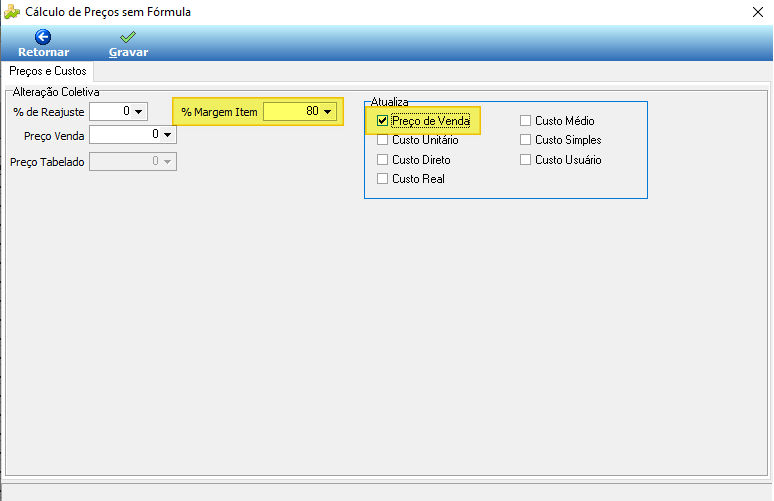
Task: Tick the Custo Simples checkbox
Action: click(525, 140)
